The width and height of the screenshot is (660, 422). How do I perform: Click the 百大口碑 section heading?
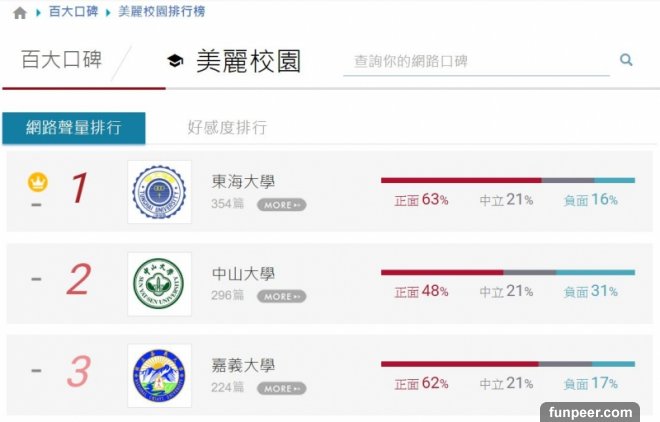[x=61, y=60]
